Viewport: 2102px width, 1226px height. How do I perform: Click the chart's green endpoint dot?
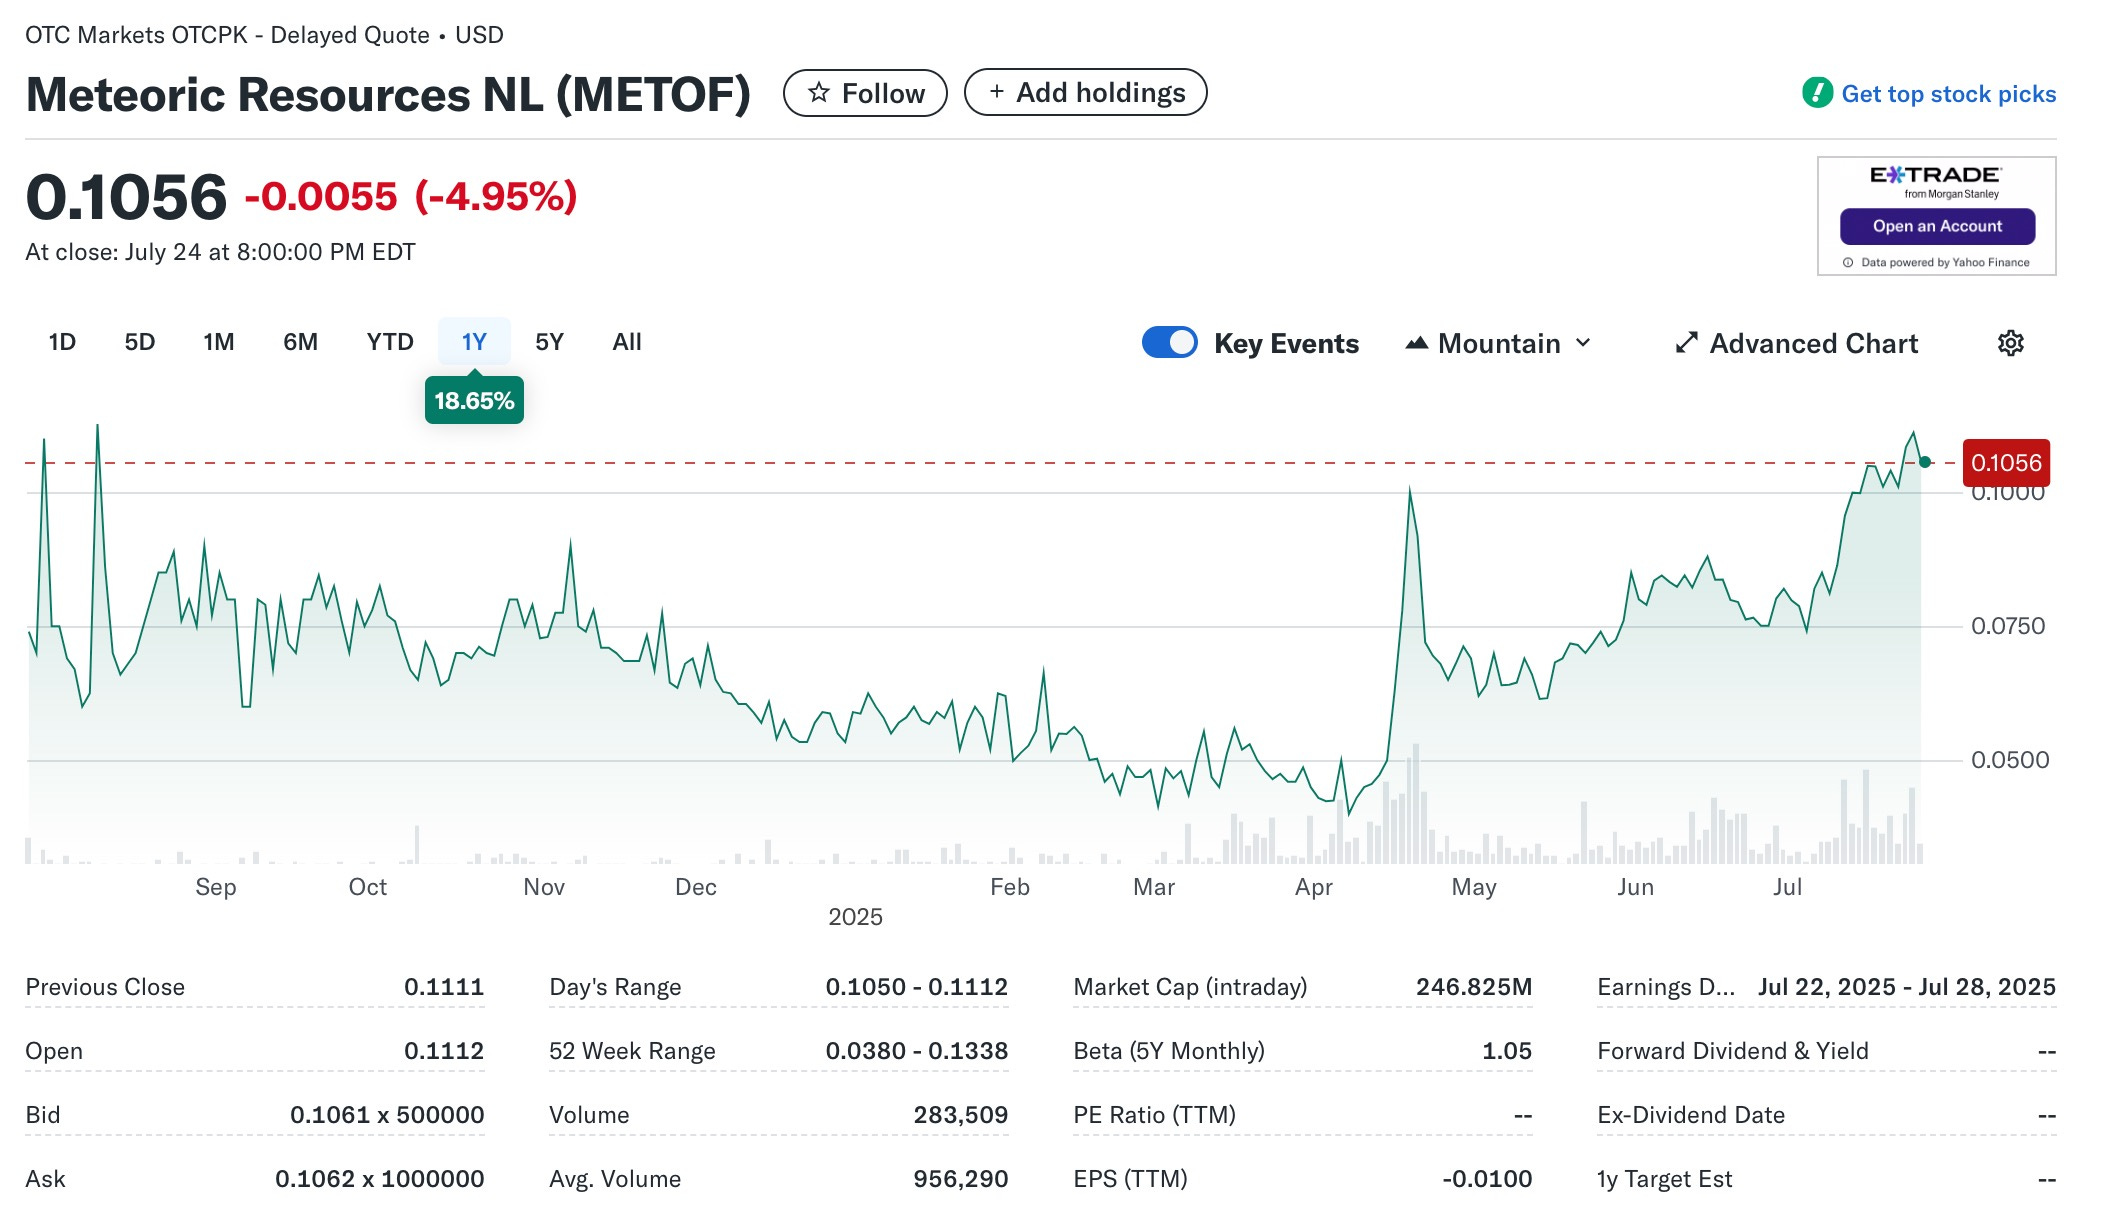(1925, 462)
